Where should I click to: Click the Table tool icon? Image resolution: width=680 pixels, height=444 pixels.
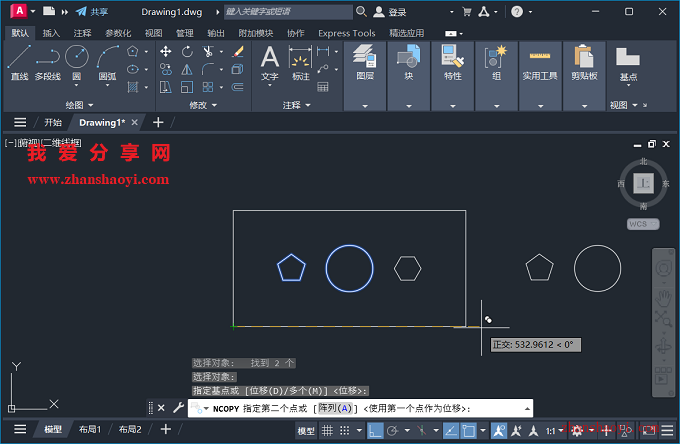coord(323,87)
